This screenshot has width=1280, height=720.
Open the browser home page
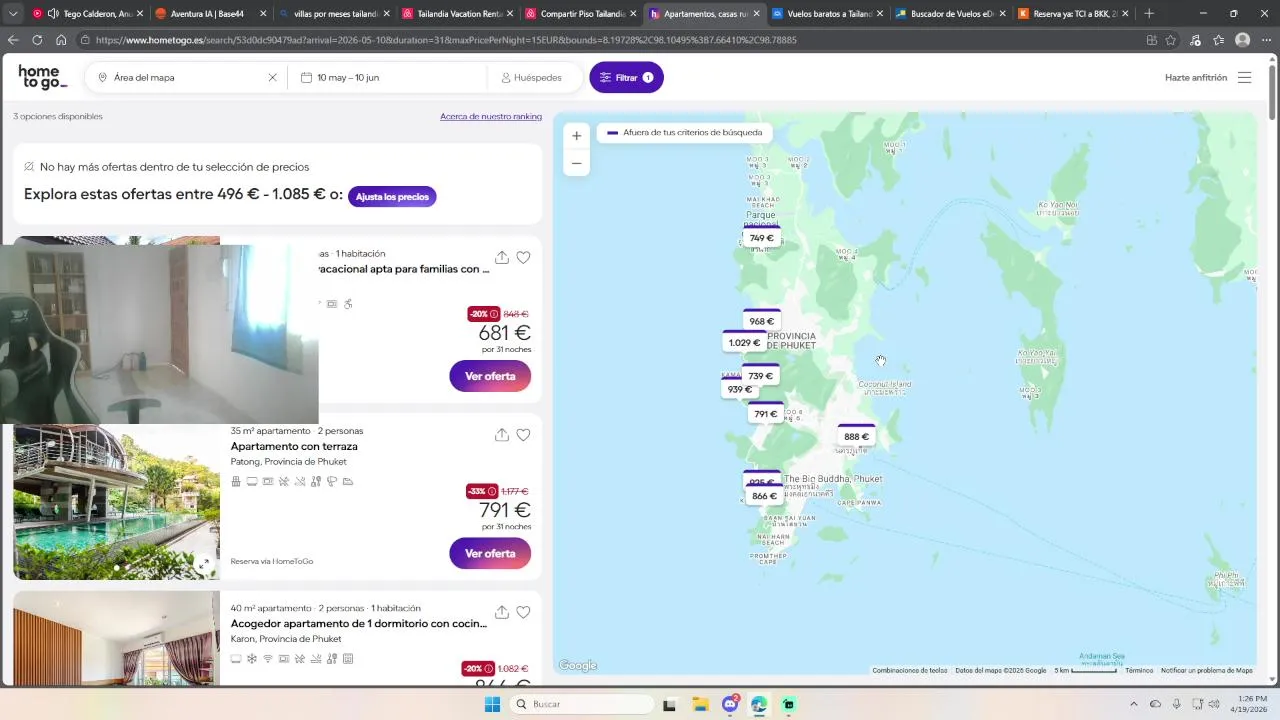[x=61, y=40]
